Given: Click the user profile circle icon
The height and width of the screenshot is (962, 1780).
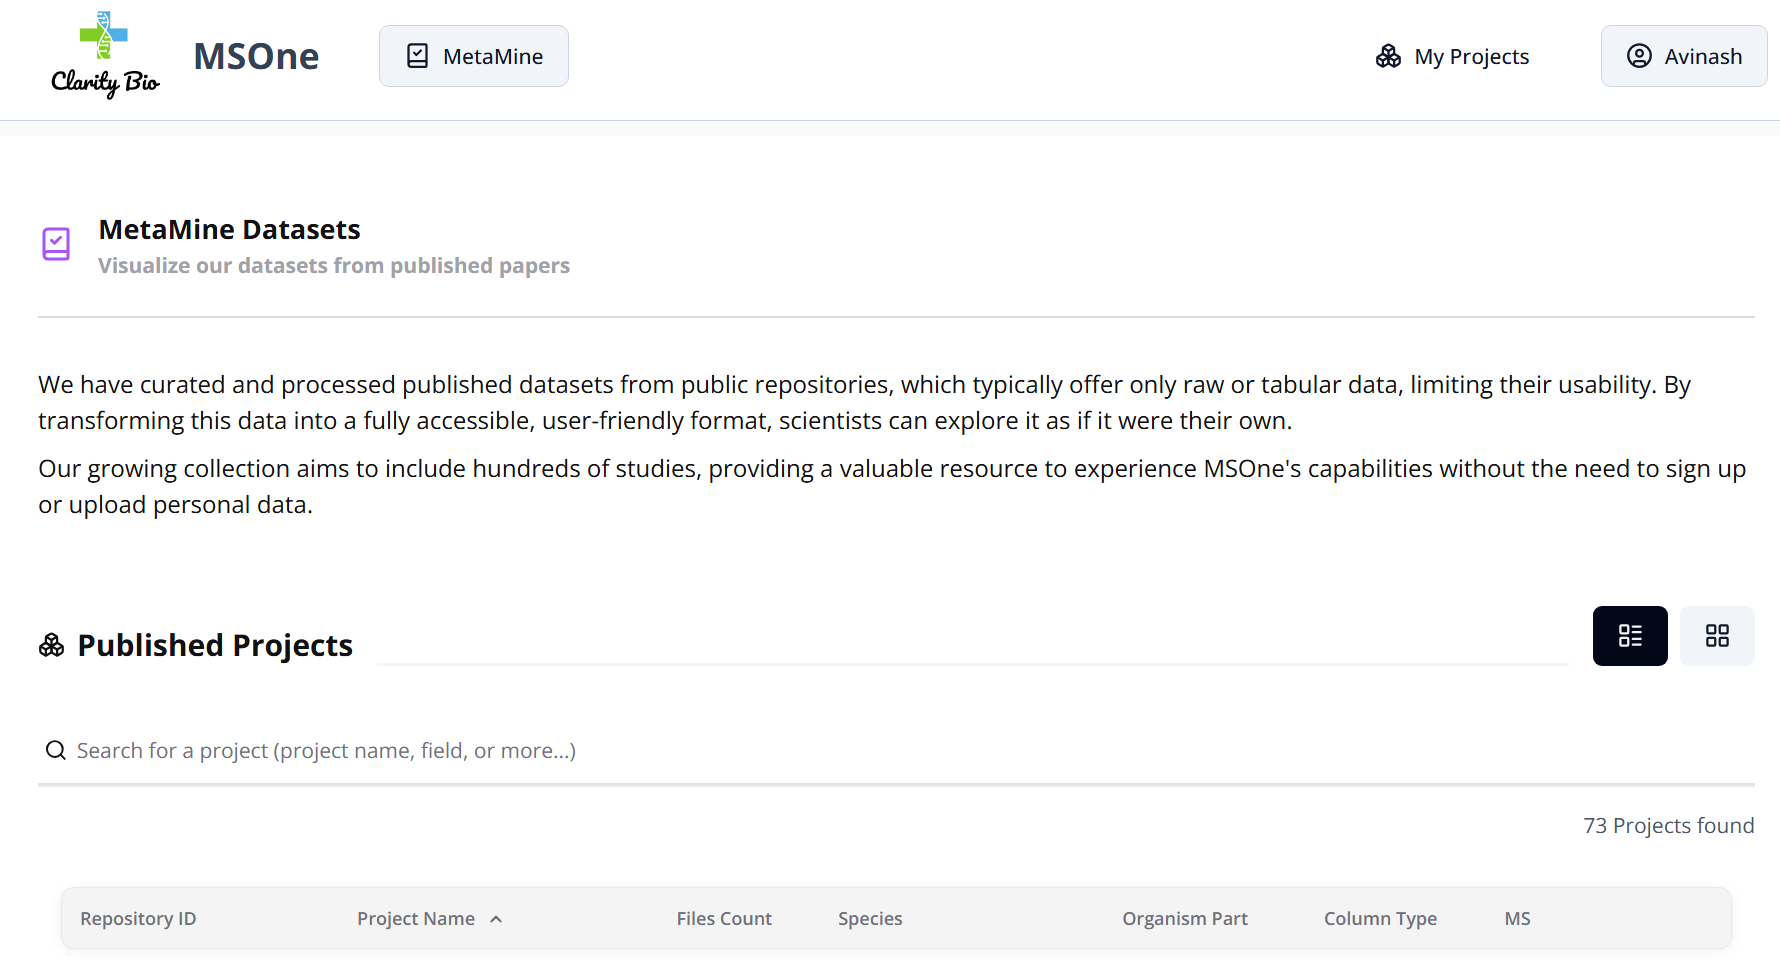Looking at the screenshot, I should [1639, 56].
